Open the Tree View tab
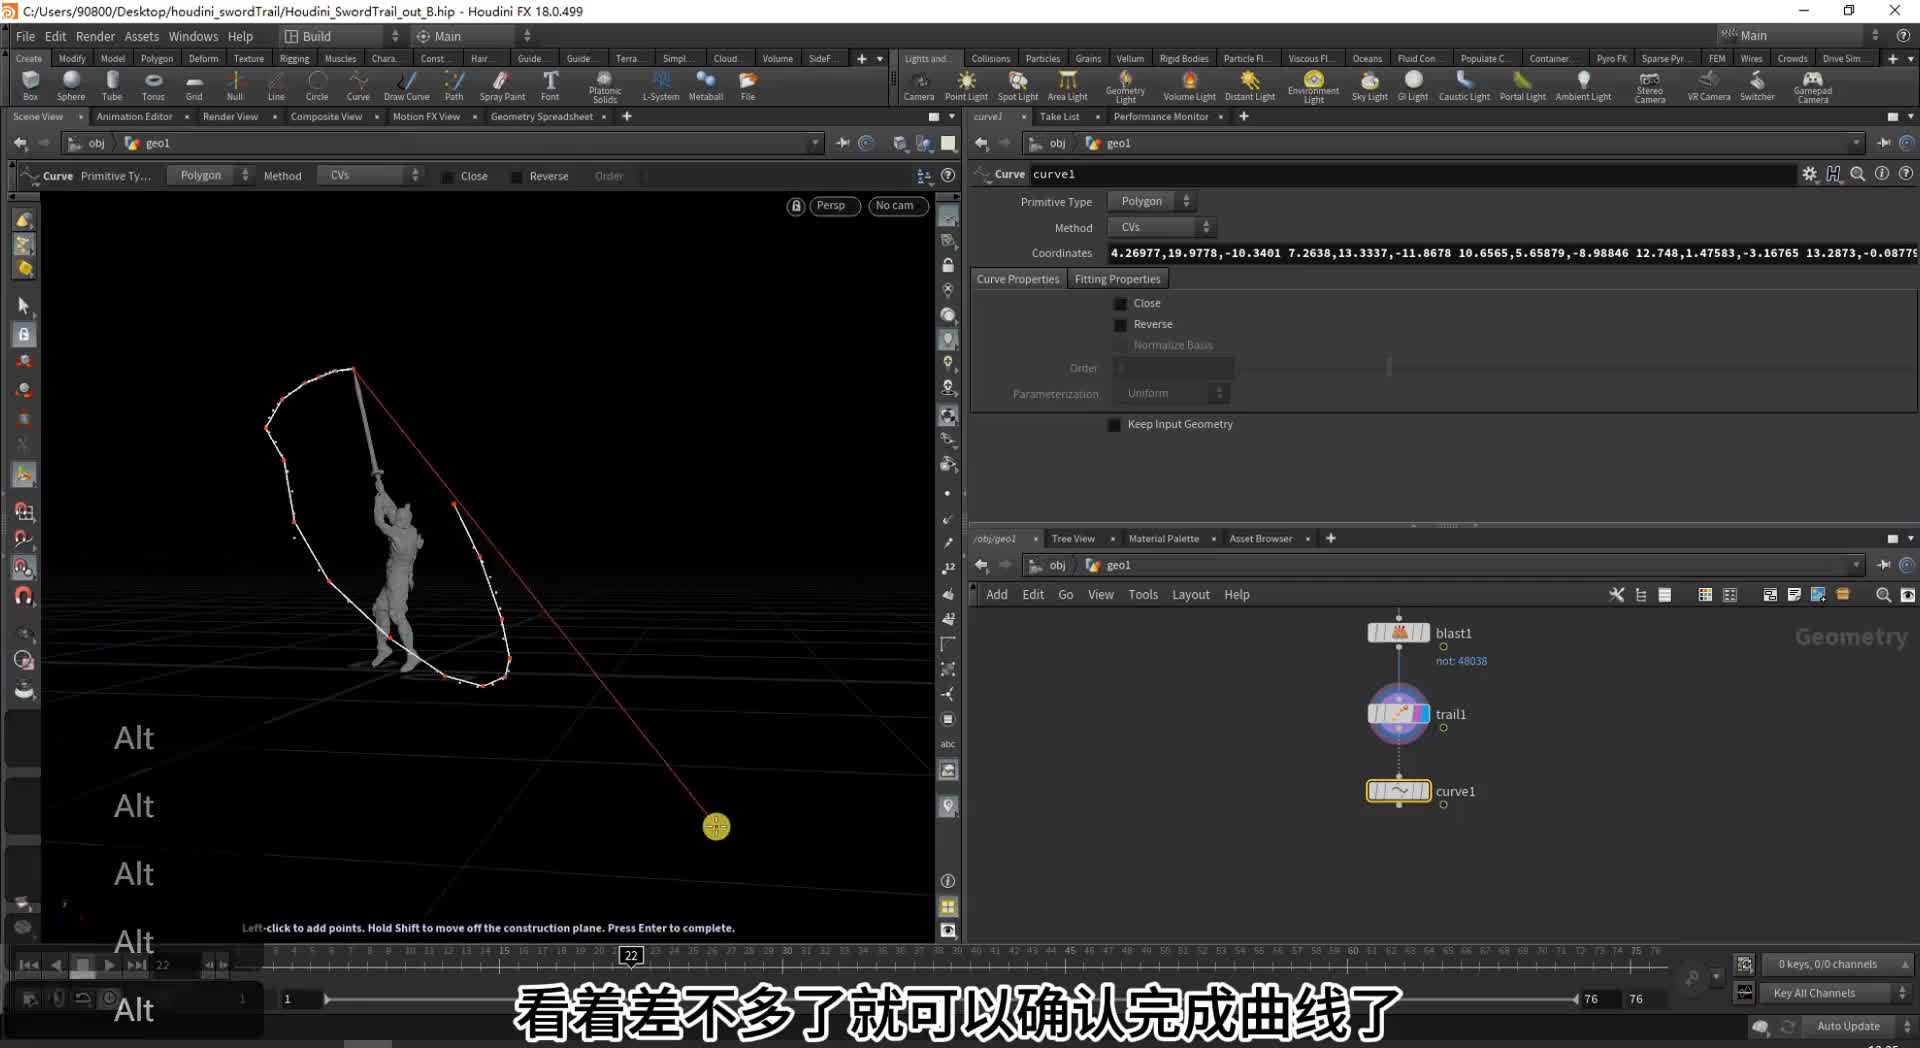Image resolution: width=1920 pixels, height=1048 pixels. click(1072, 538)
